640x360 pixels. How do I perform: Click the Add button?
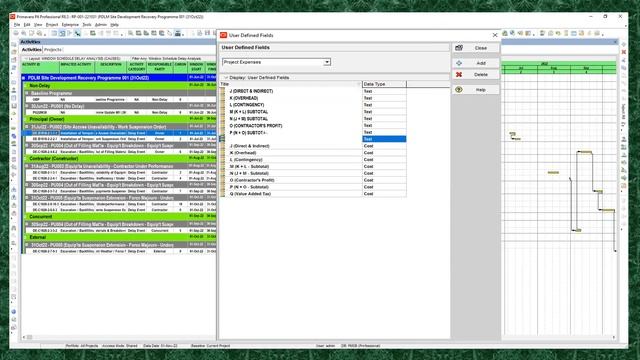pyautogui.click(x=476, y=63)
